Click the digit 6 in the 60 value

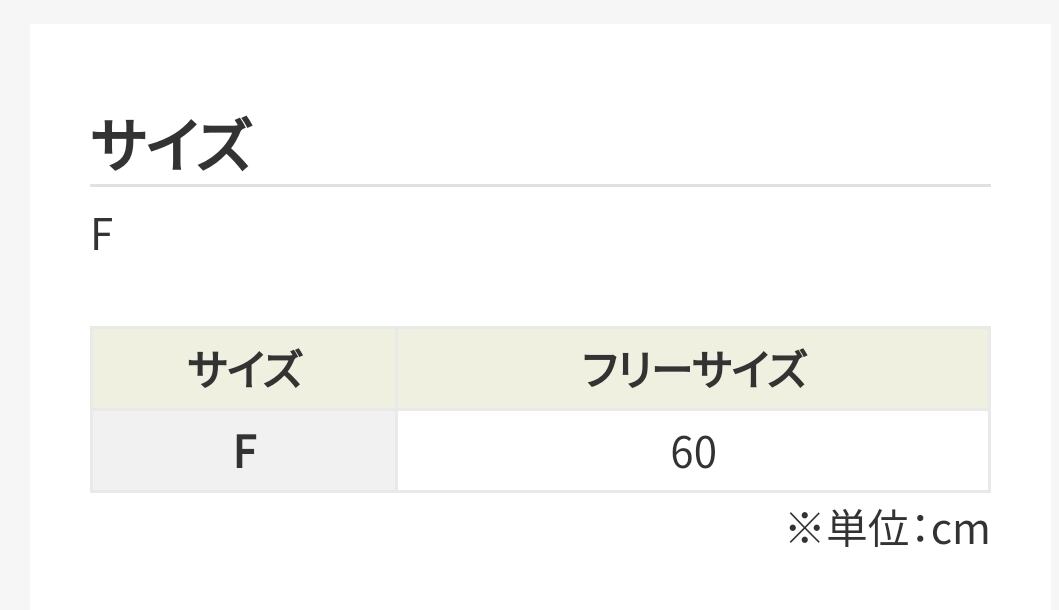click(x=682, y=452)
